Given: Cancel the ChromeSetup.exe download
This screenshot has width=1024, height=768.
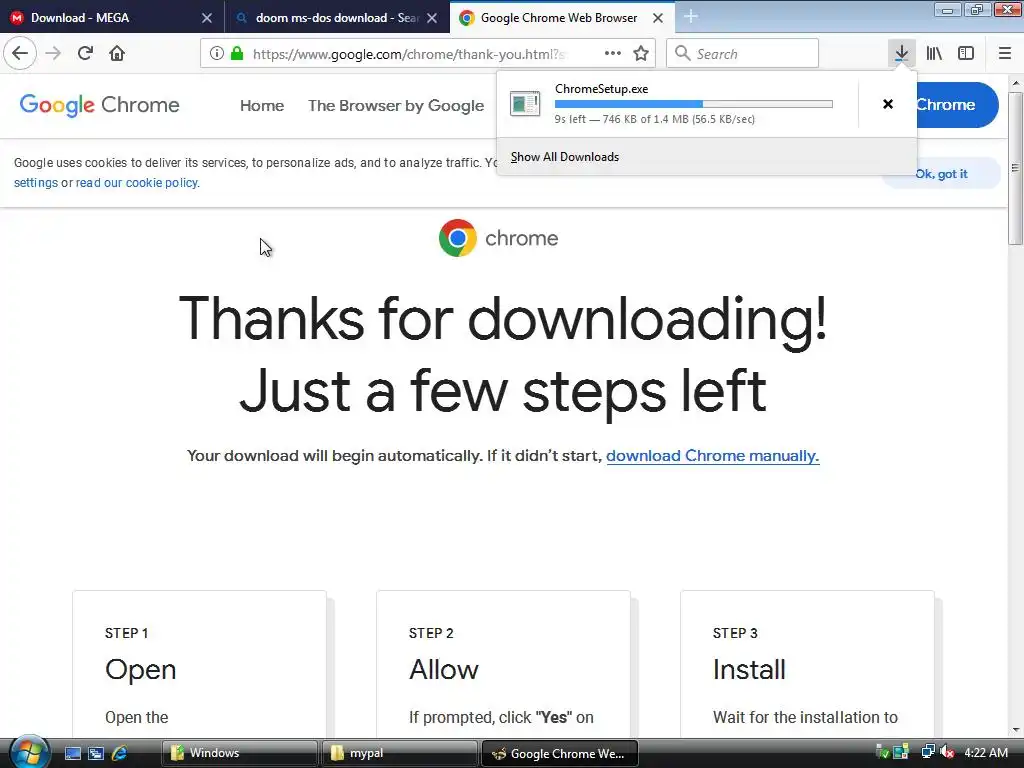Looking at the screenshot, I should (888, 104).
